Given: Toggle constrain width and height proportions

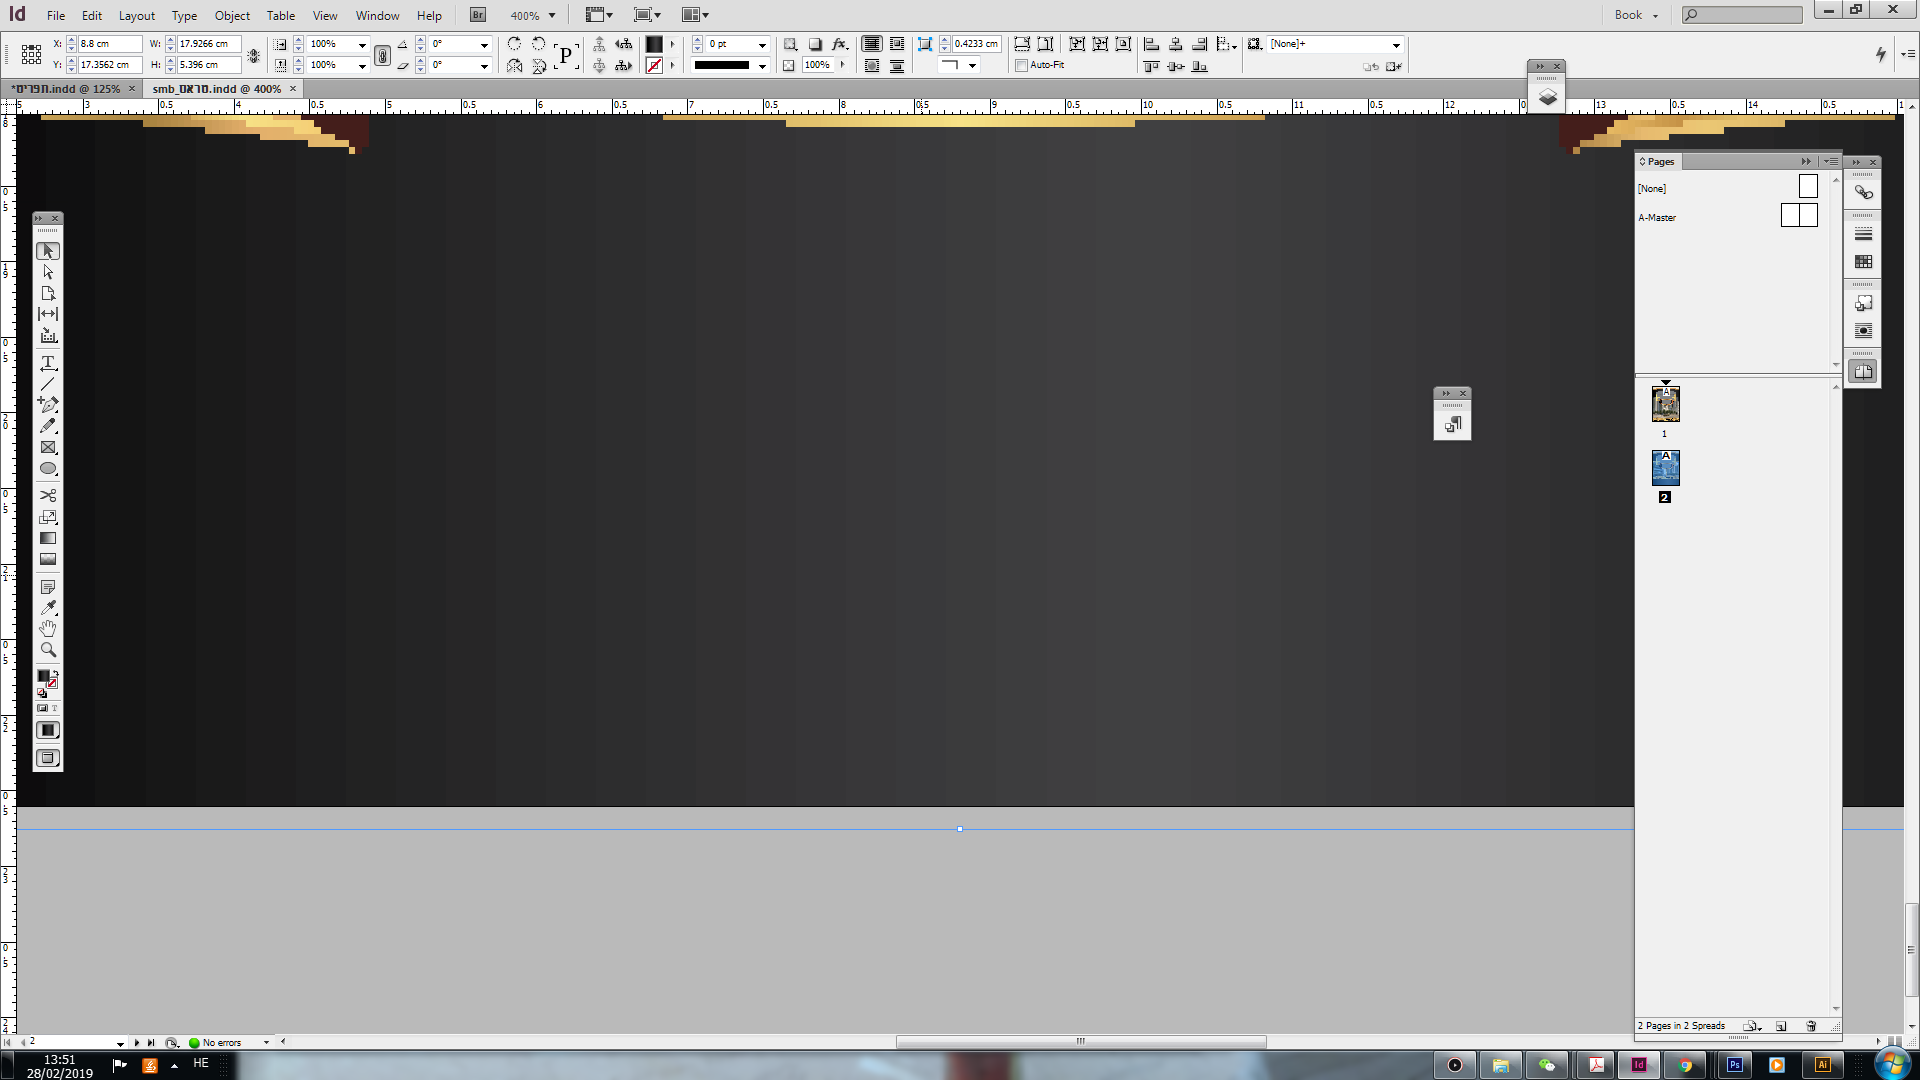Looking at the screenshot, I should [x=253, y=55].
